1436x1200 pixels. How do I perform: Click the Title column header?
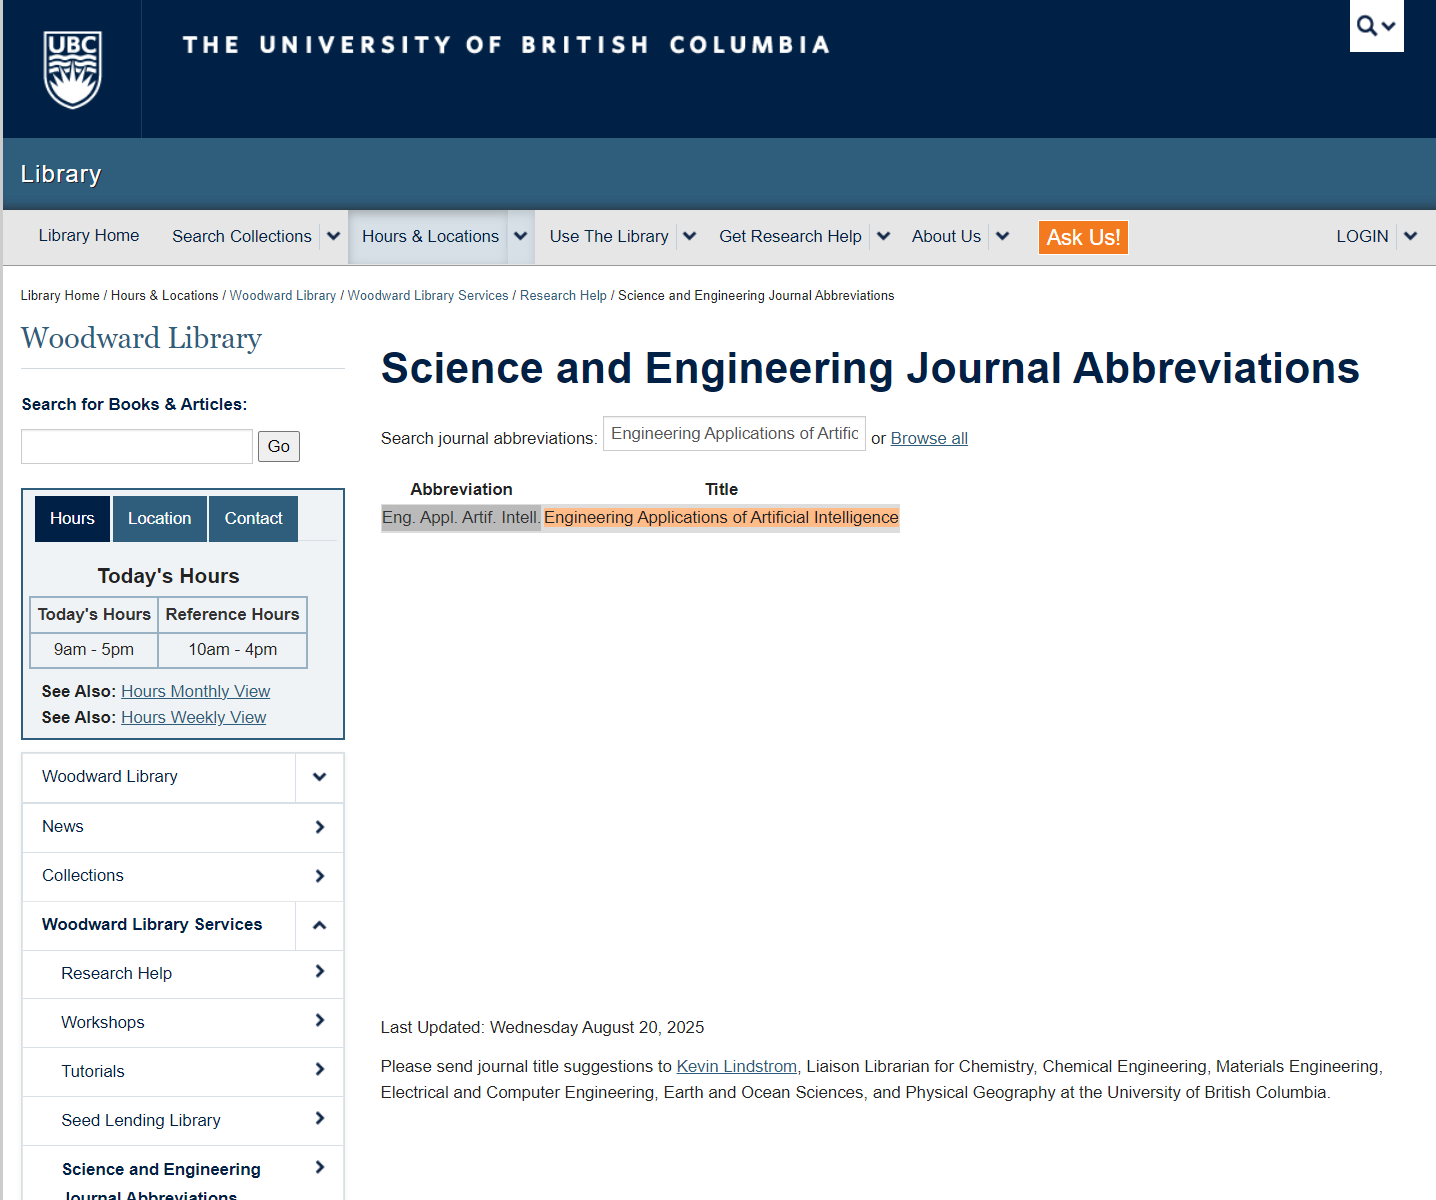(x=721, y=490)
